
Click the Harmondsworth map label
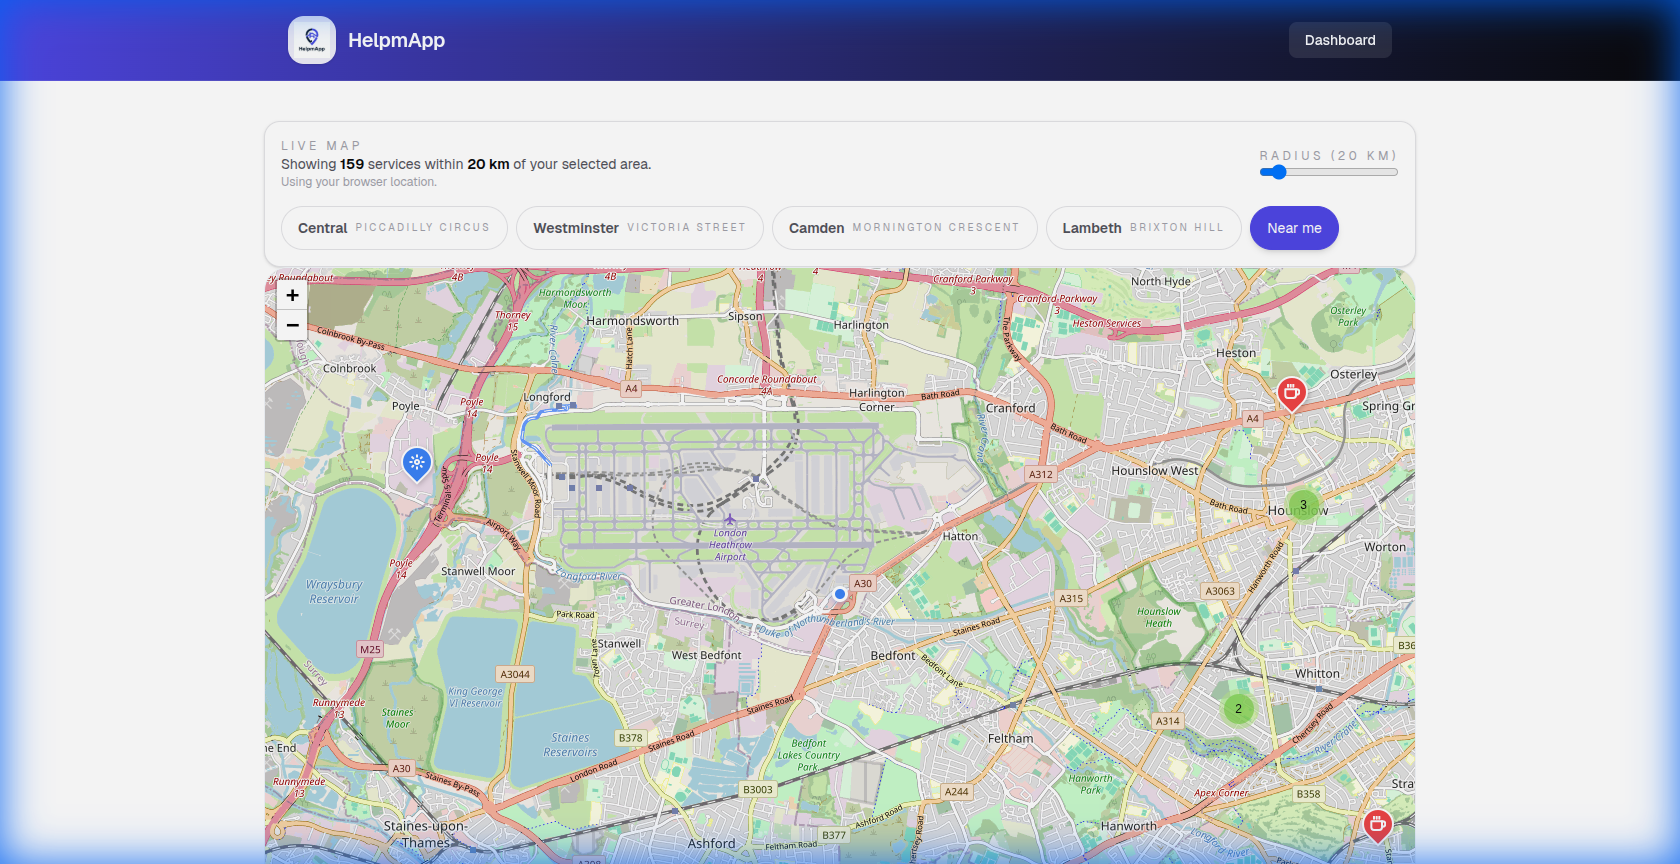pyautogui.click(x=632, y=321)
